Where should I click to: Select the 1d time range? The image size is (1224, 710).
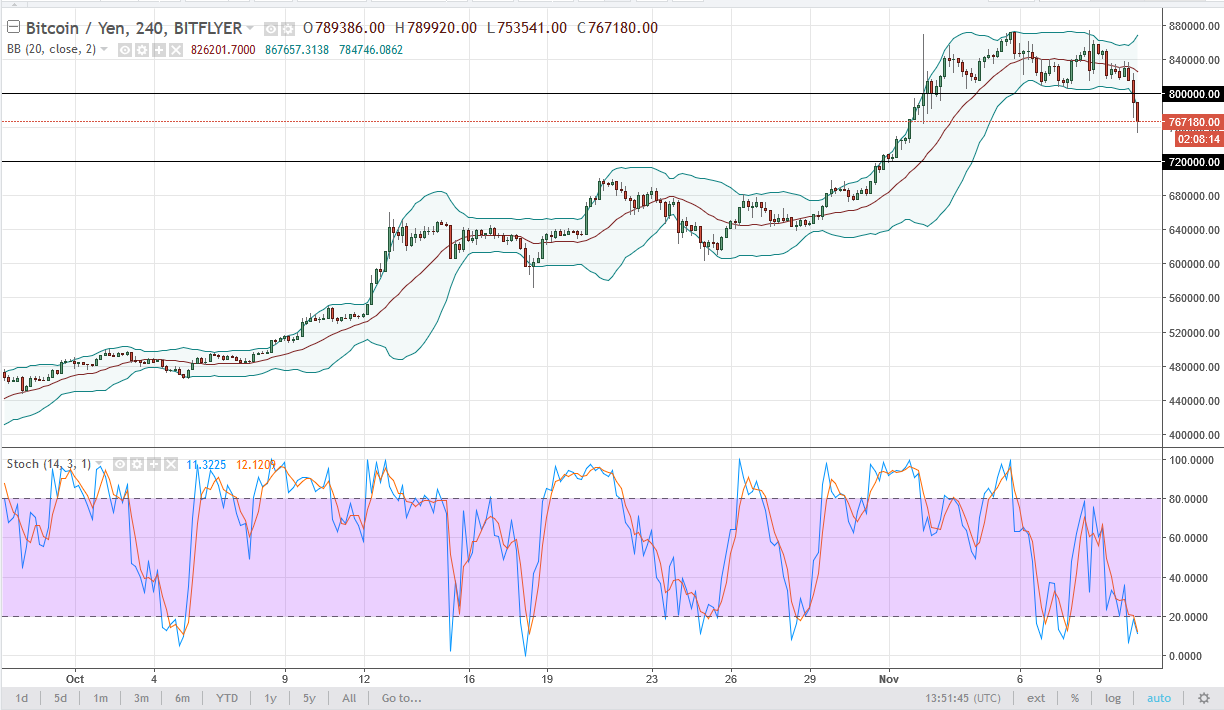pos(21,698)
